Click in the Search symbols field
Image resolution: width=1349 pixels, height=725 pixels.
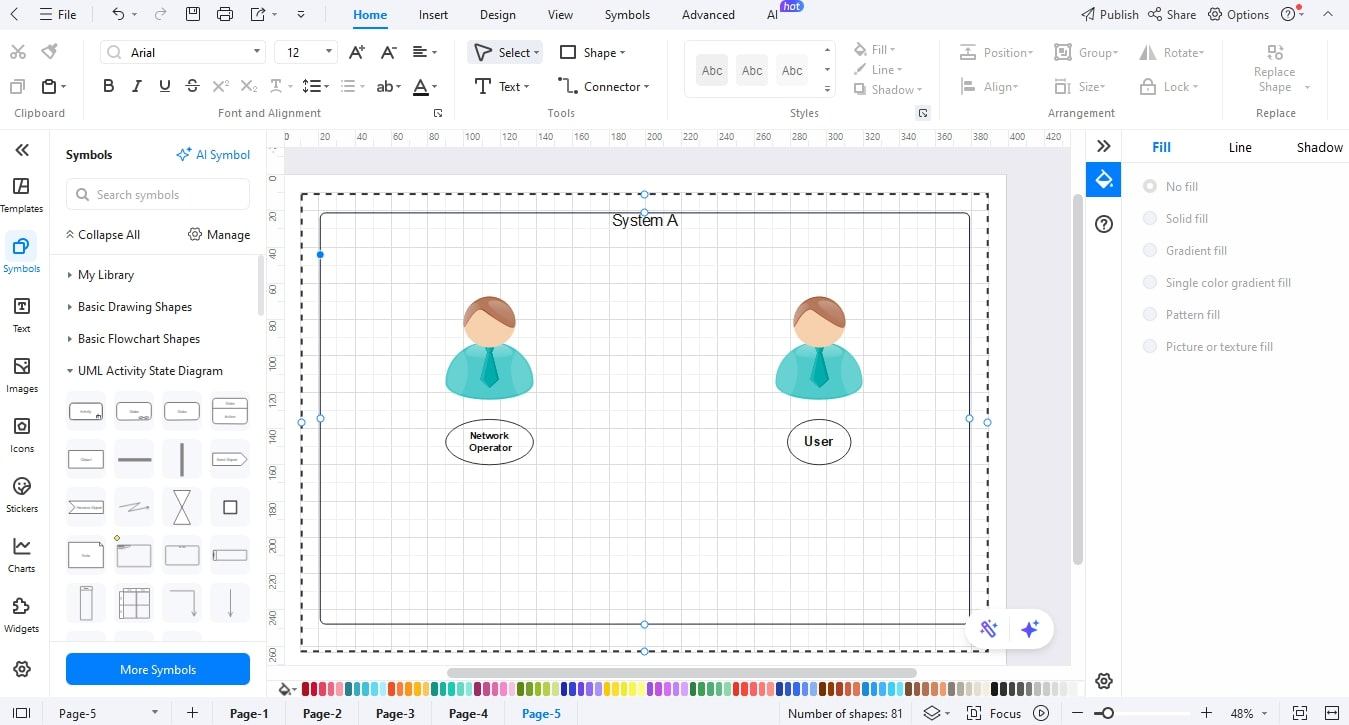tap(158, 194)
